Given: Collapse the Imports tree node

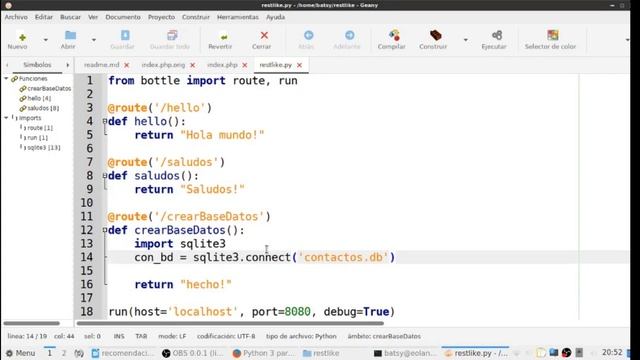Looking at the screenshot, I should point(6,118).
